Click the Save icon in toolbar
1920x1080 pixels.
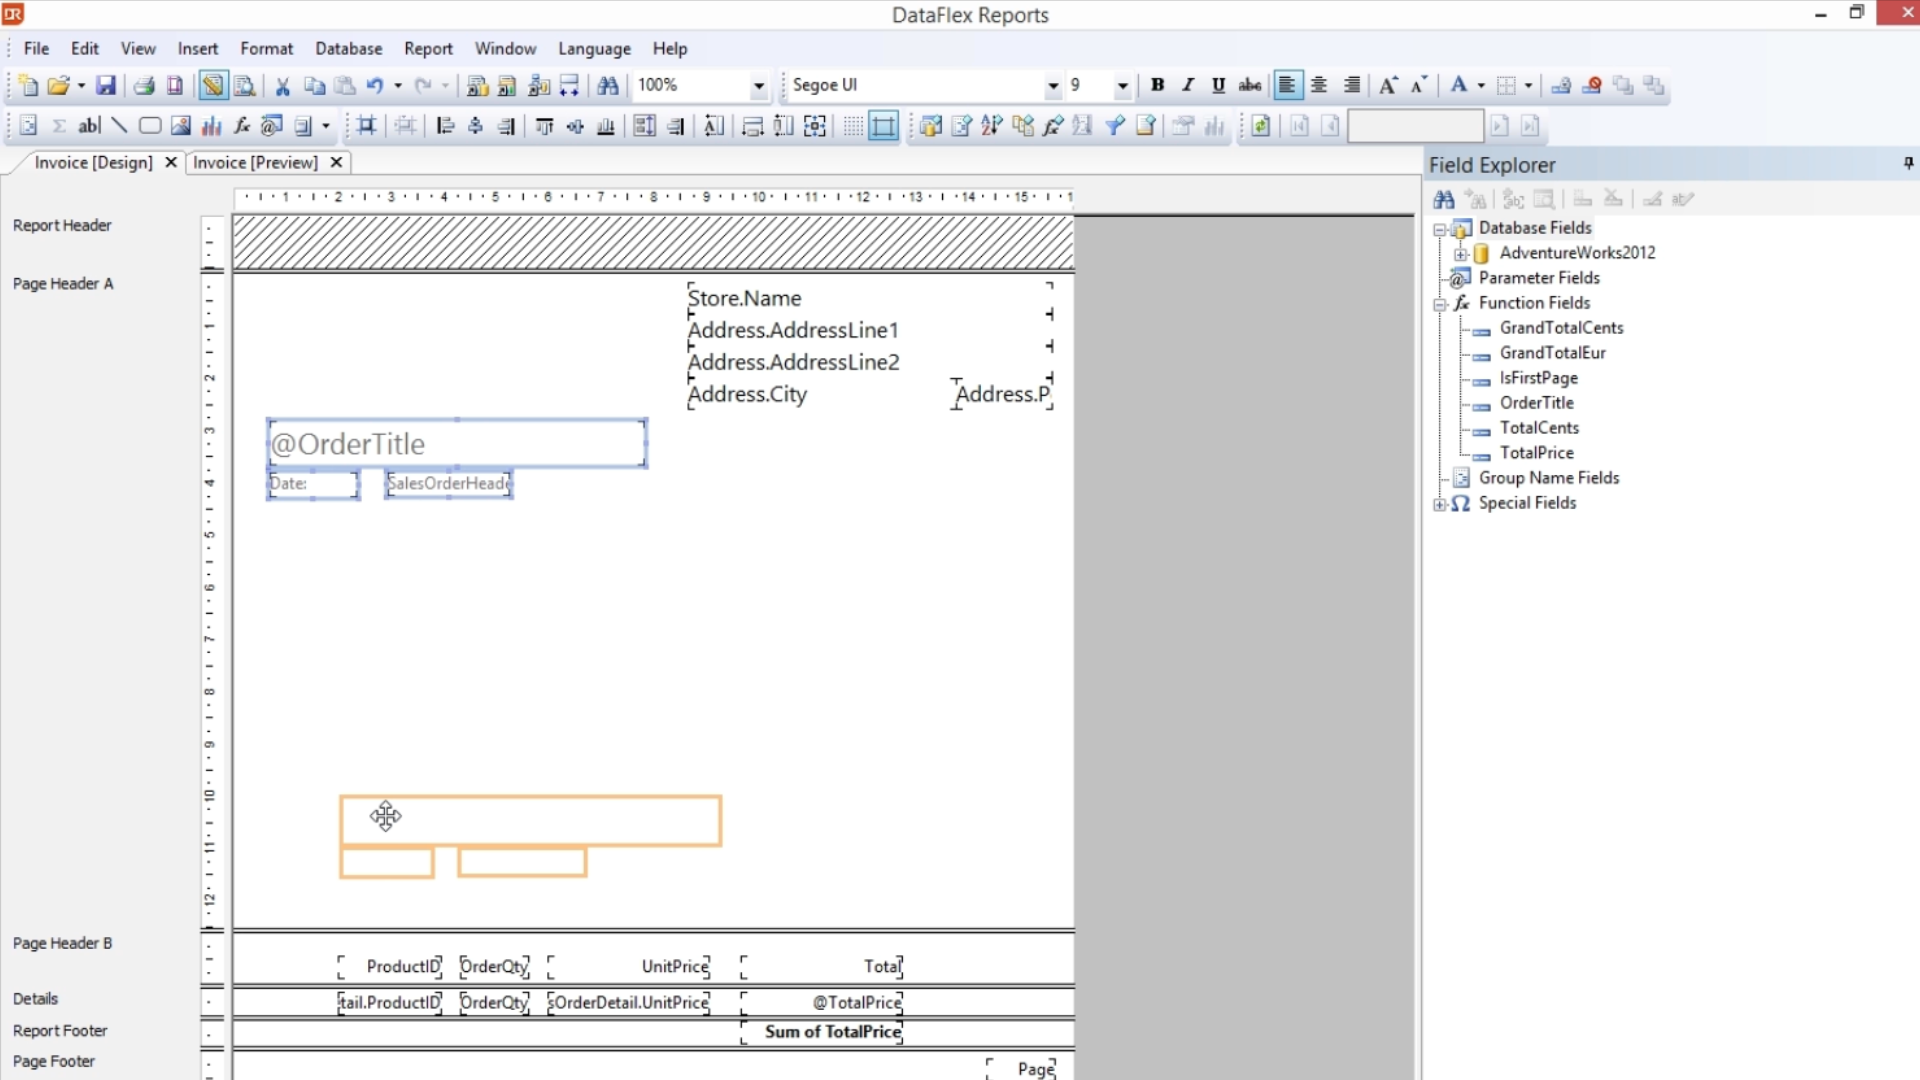coord(105,86)
